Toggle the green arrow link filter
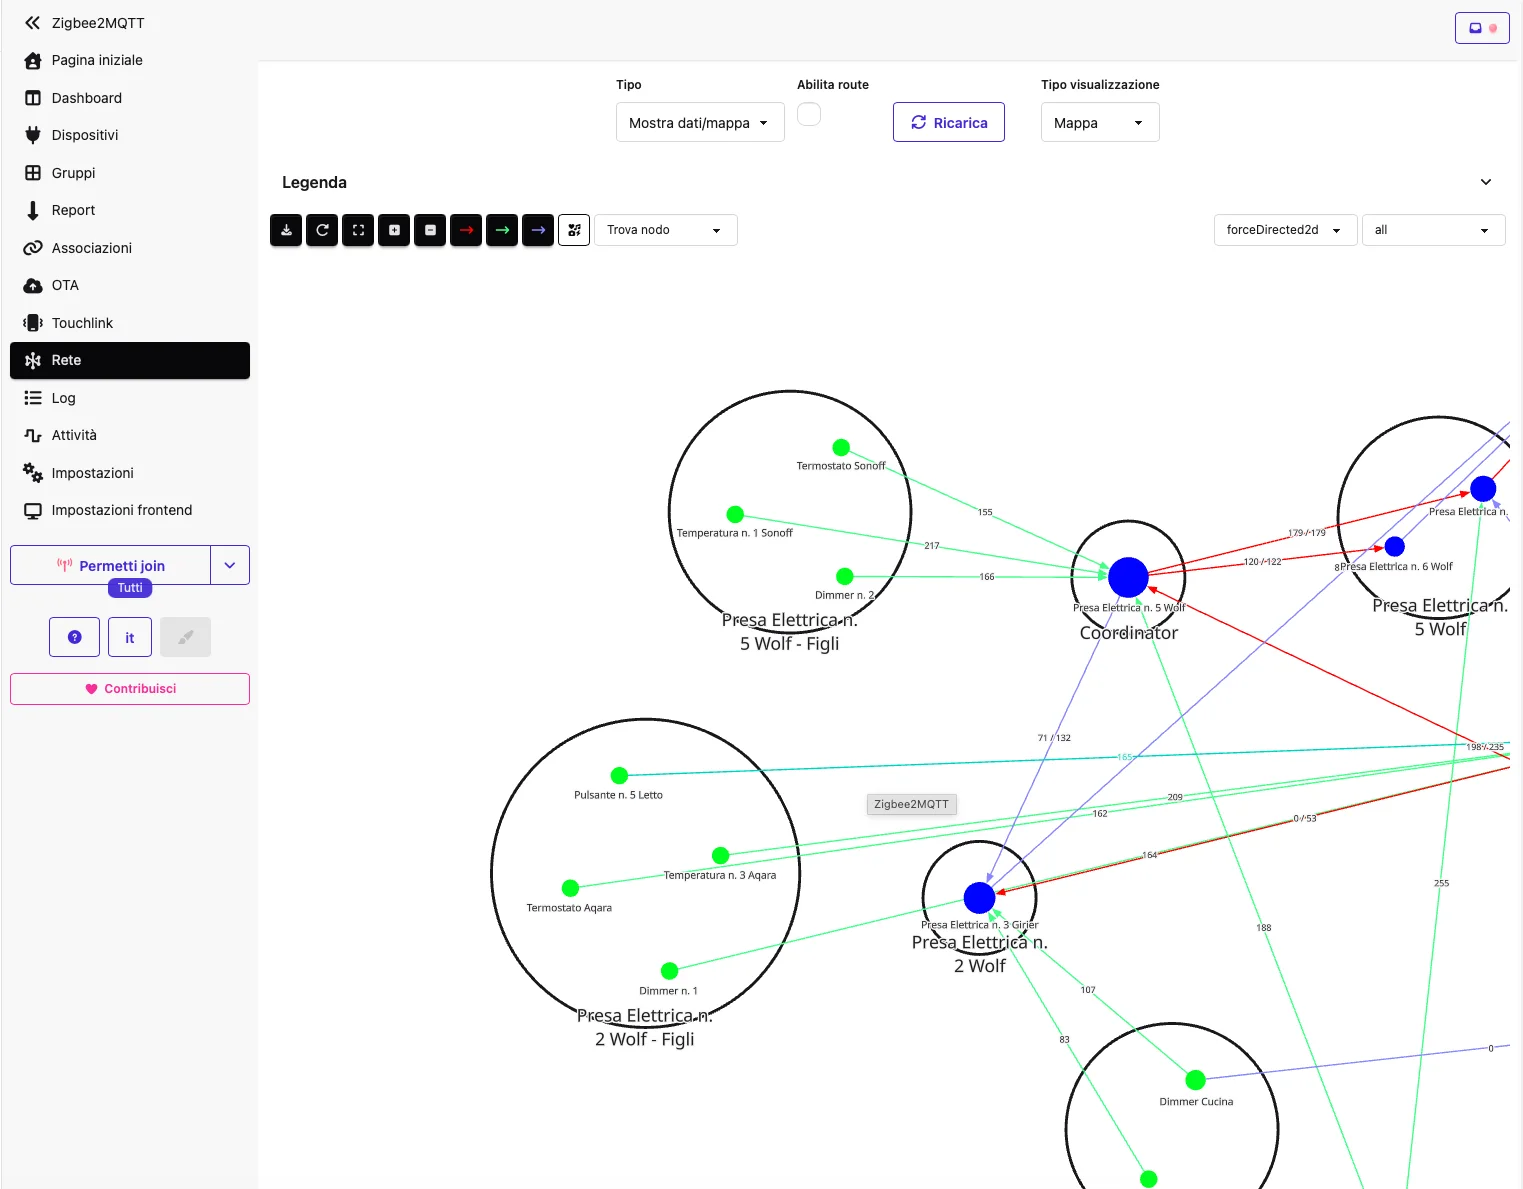The width and height of the screenshot is (1523, 1189). [x=502, y=230]
